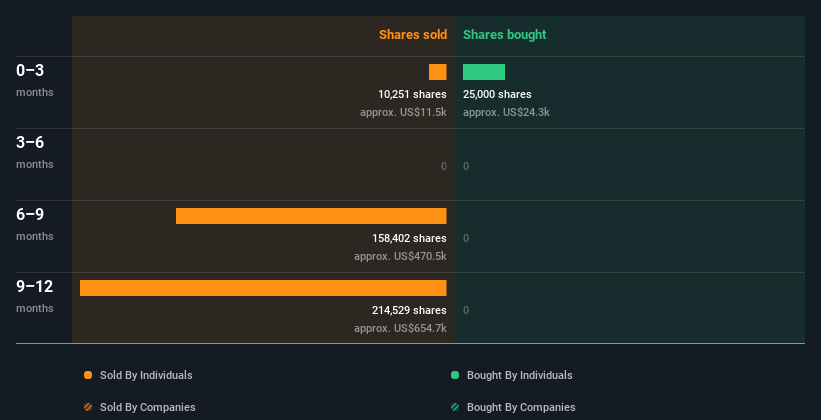Click the Sold By Individuals legend dot
Viewport: 821px width, 420px height.
click(x=88, y=375)
